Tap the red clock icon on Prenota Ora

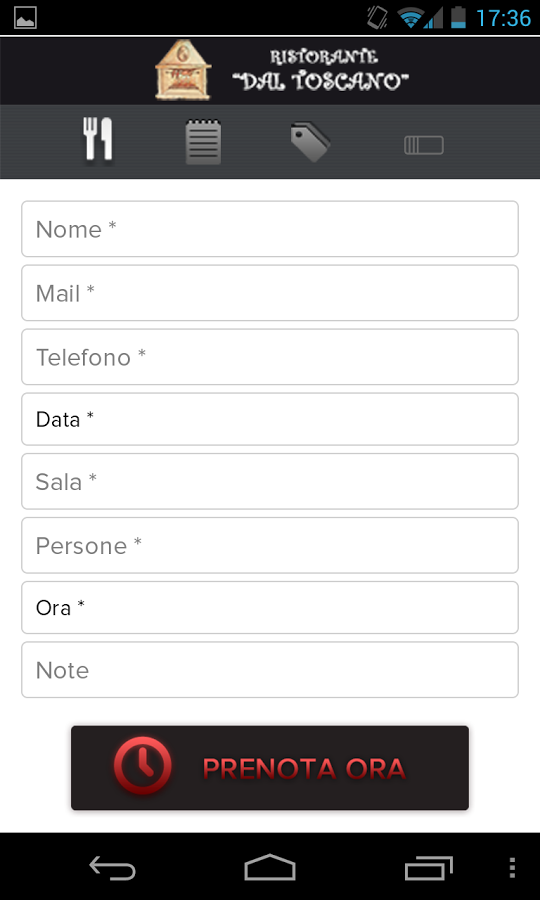(x=142, y=766)
